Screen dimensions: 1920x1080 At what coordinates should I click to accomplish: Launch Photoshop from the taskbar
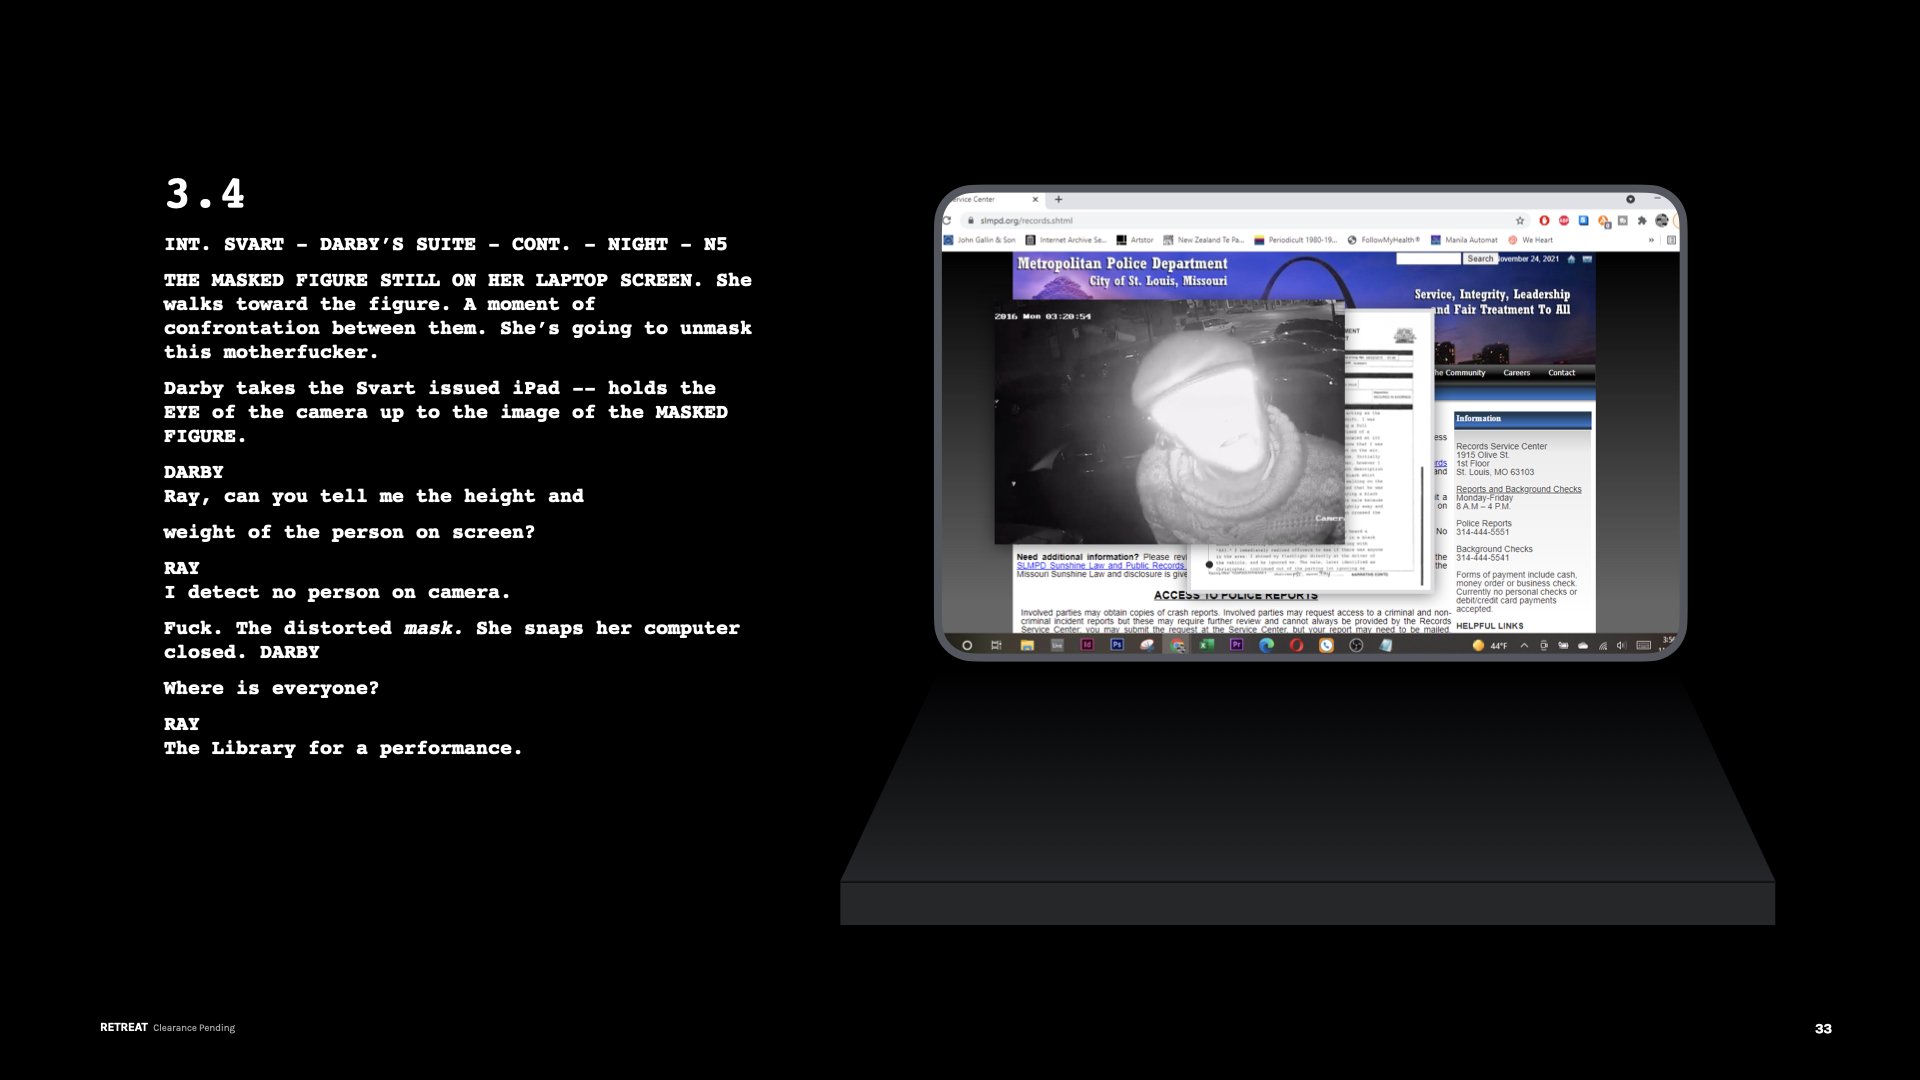point(1117,645)
